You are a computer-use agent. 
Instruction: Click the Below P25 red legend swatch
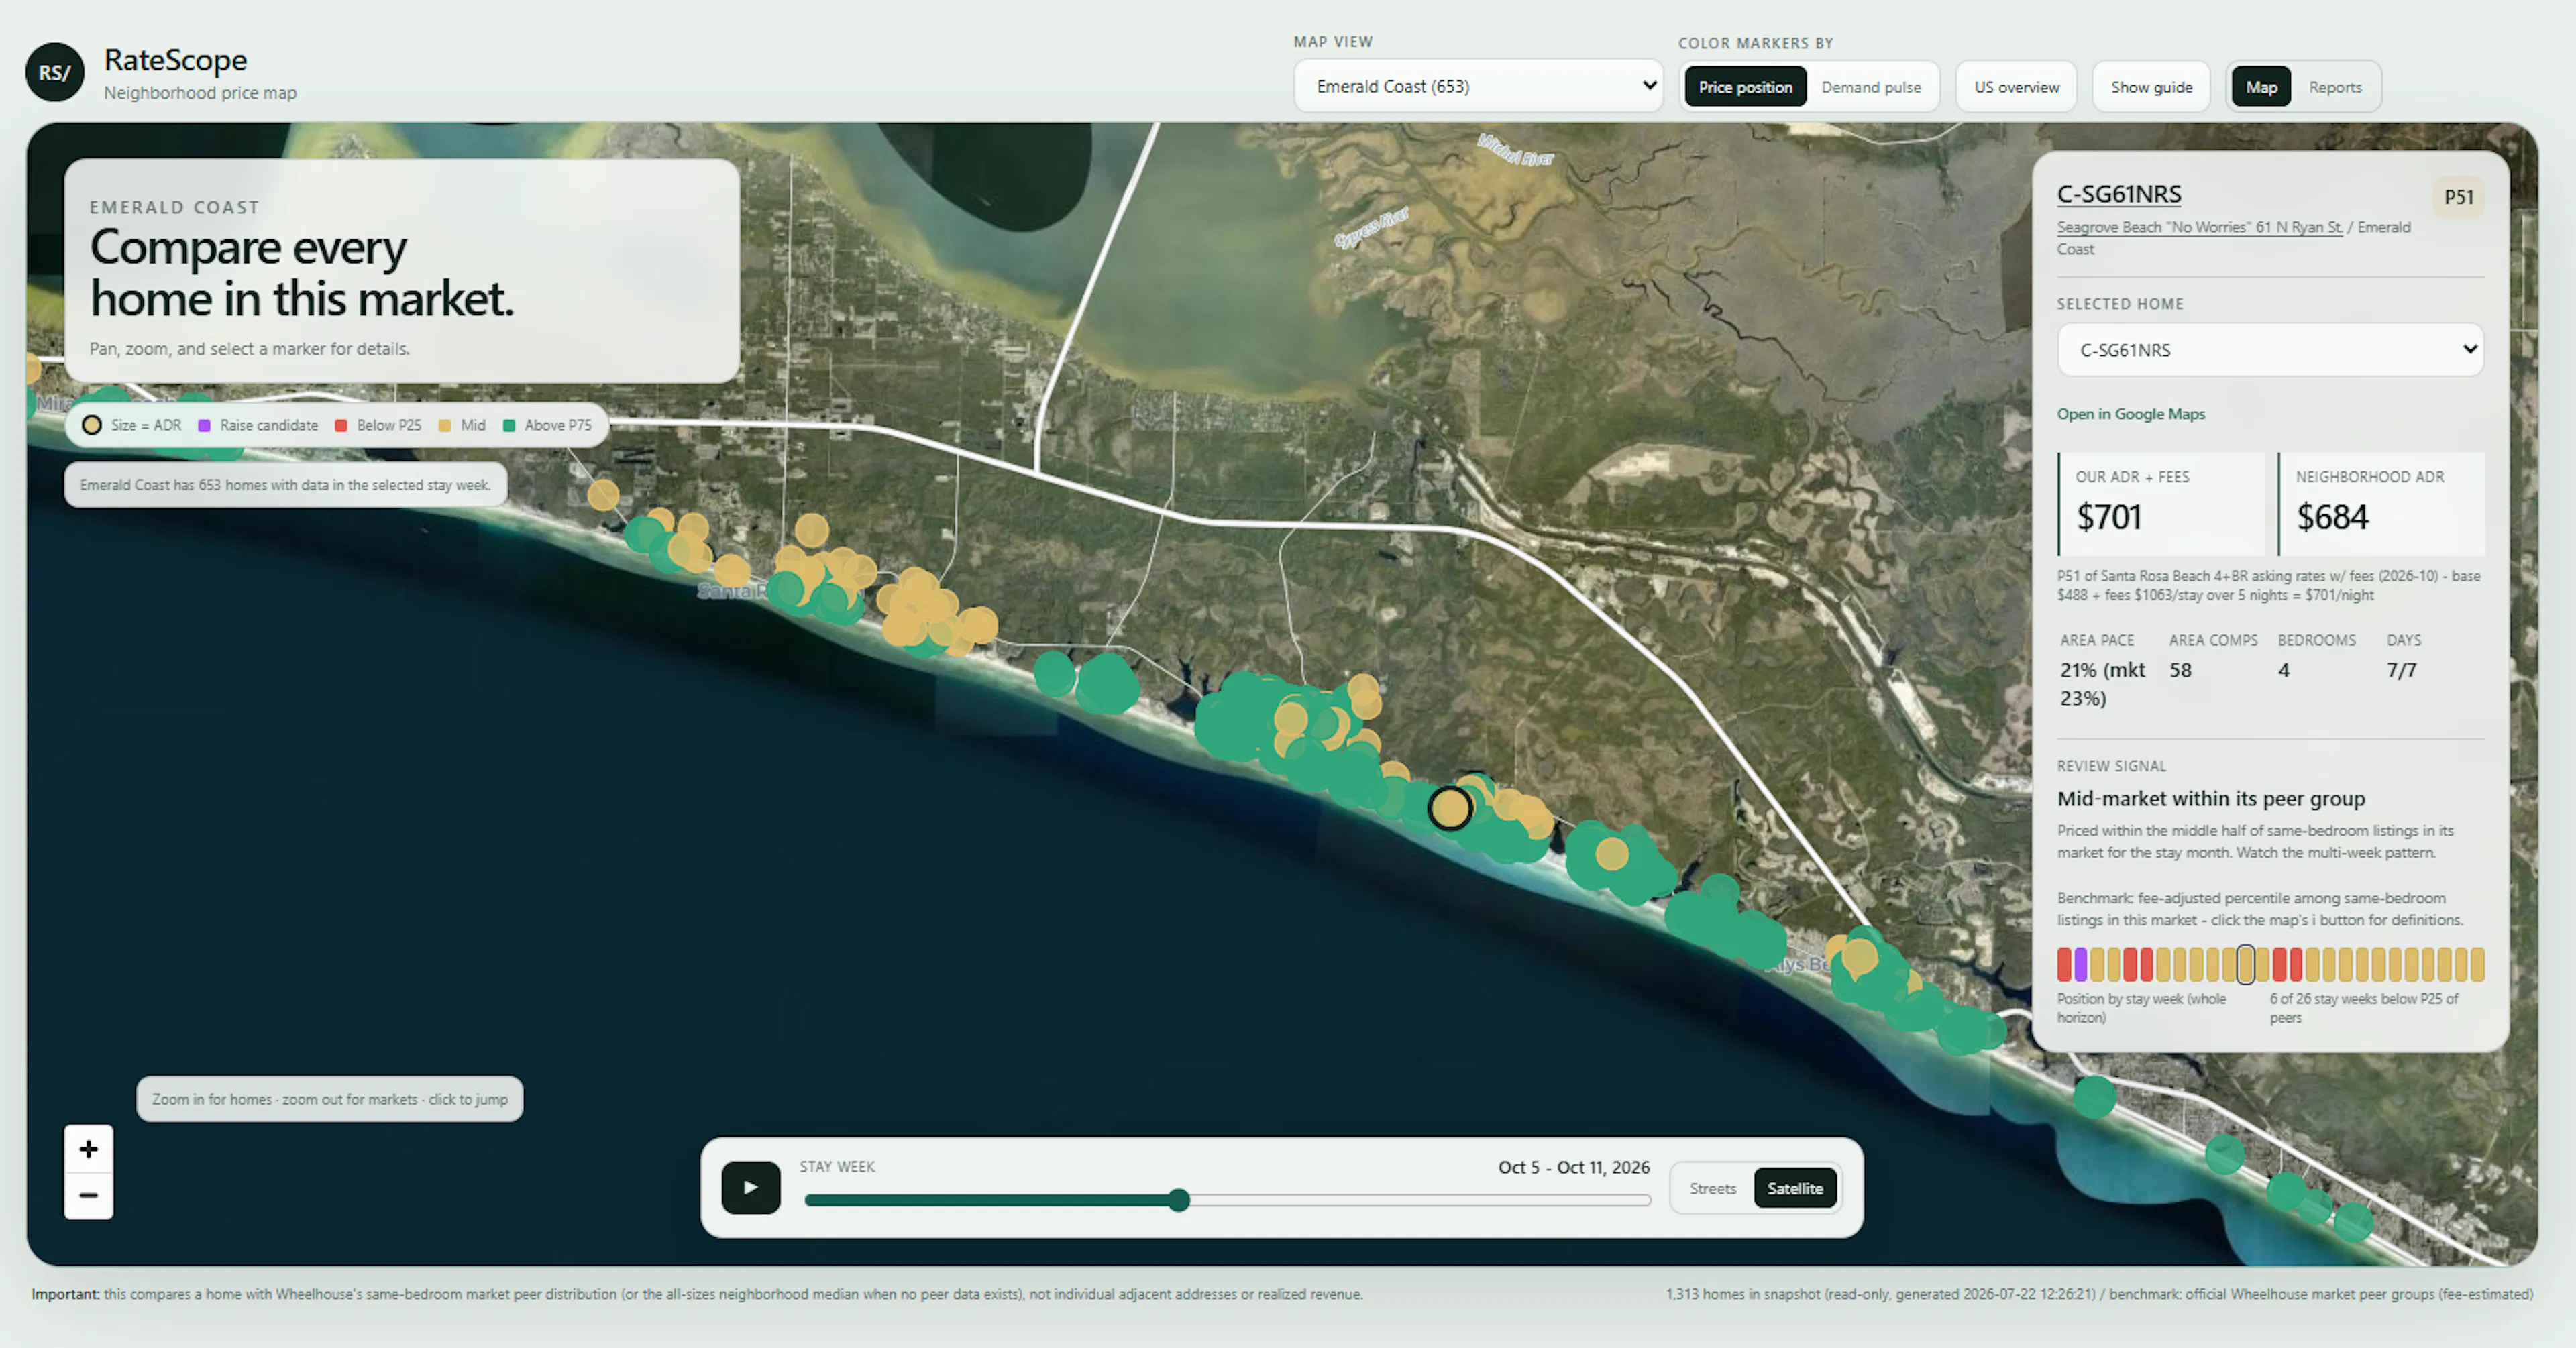pyautogui.click(x=341, y=425)
